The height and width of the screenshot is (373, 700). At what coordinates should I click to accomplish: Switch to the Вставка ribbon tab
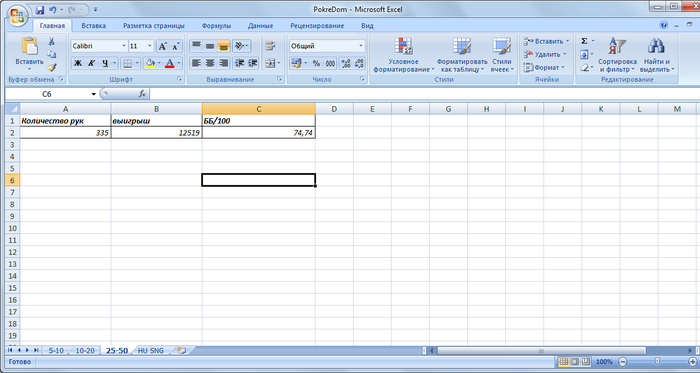94,26
